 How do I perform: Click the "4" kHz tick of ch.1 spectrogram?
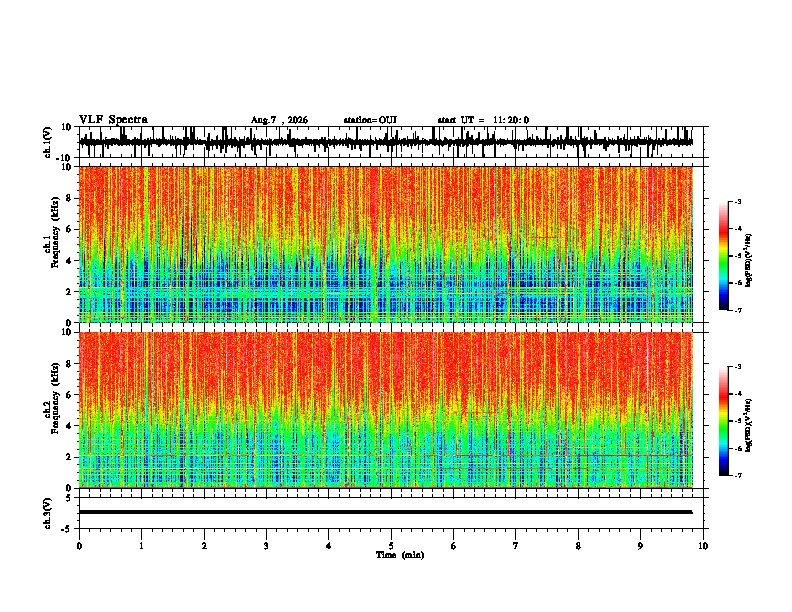point(70,261)
